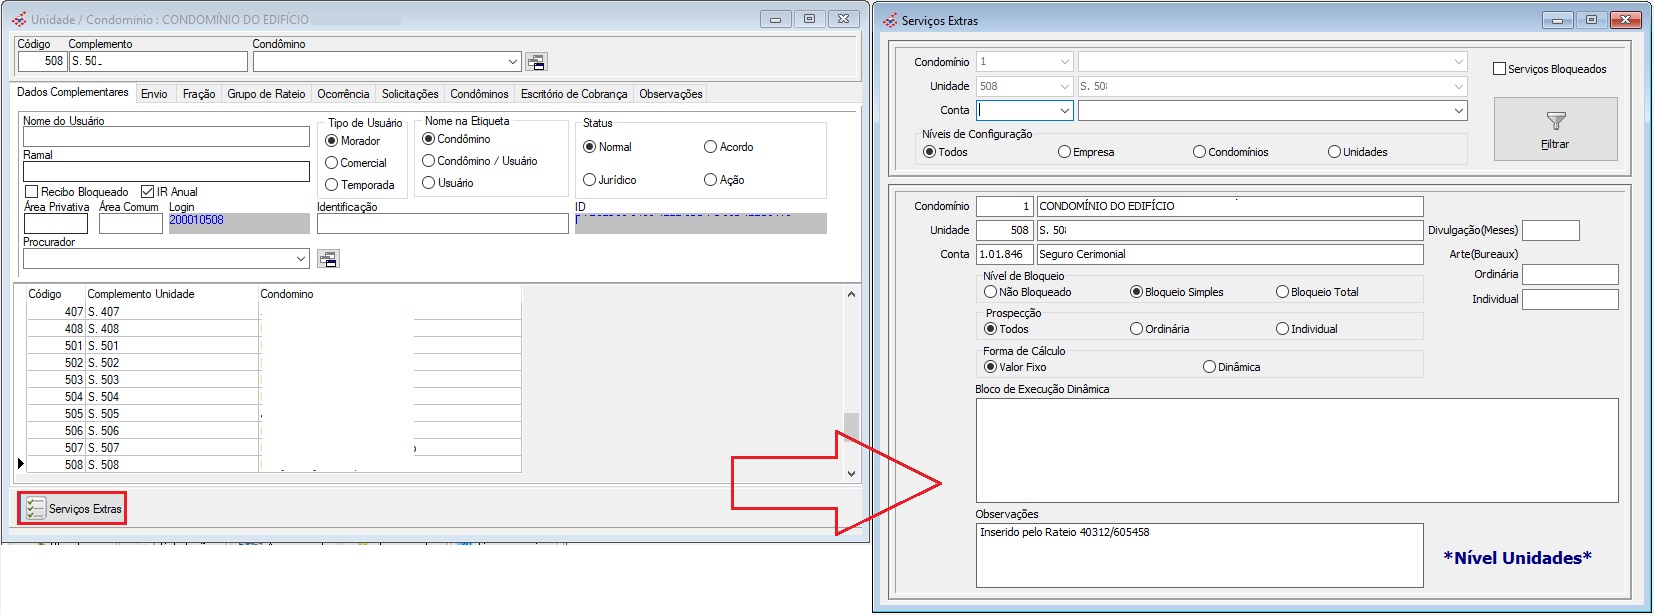Restore the Unidade / Condomínio window

point(809,19)
